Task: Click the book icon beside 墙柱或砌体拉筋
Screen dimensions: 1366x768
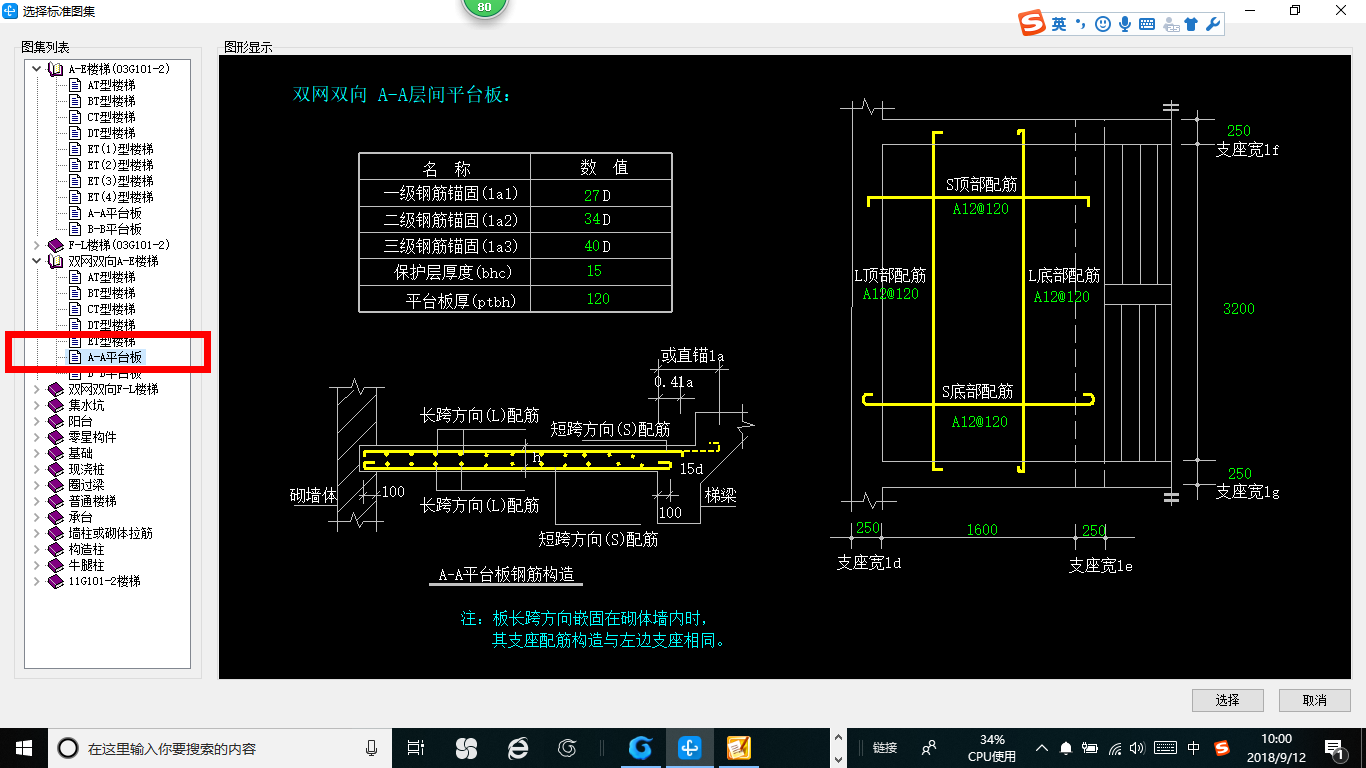Action: click(x=56, y=533)
